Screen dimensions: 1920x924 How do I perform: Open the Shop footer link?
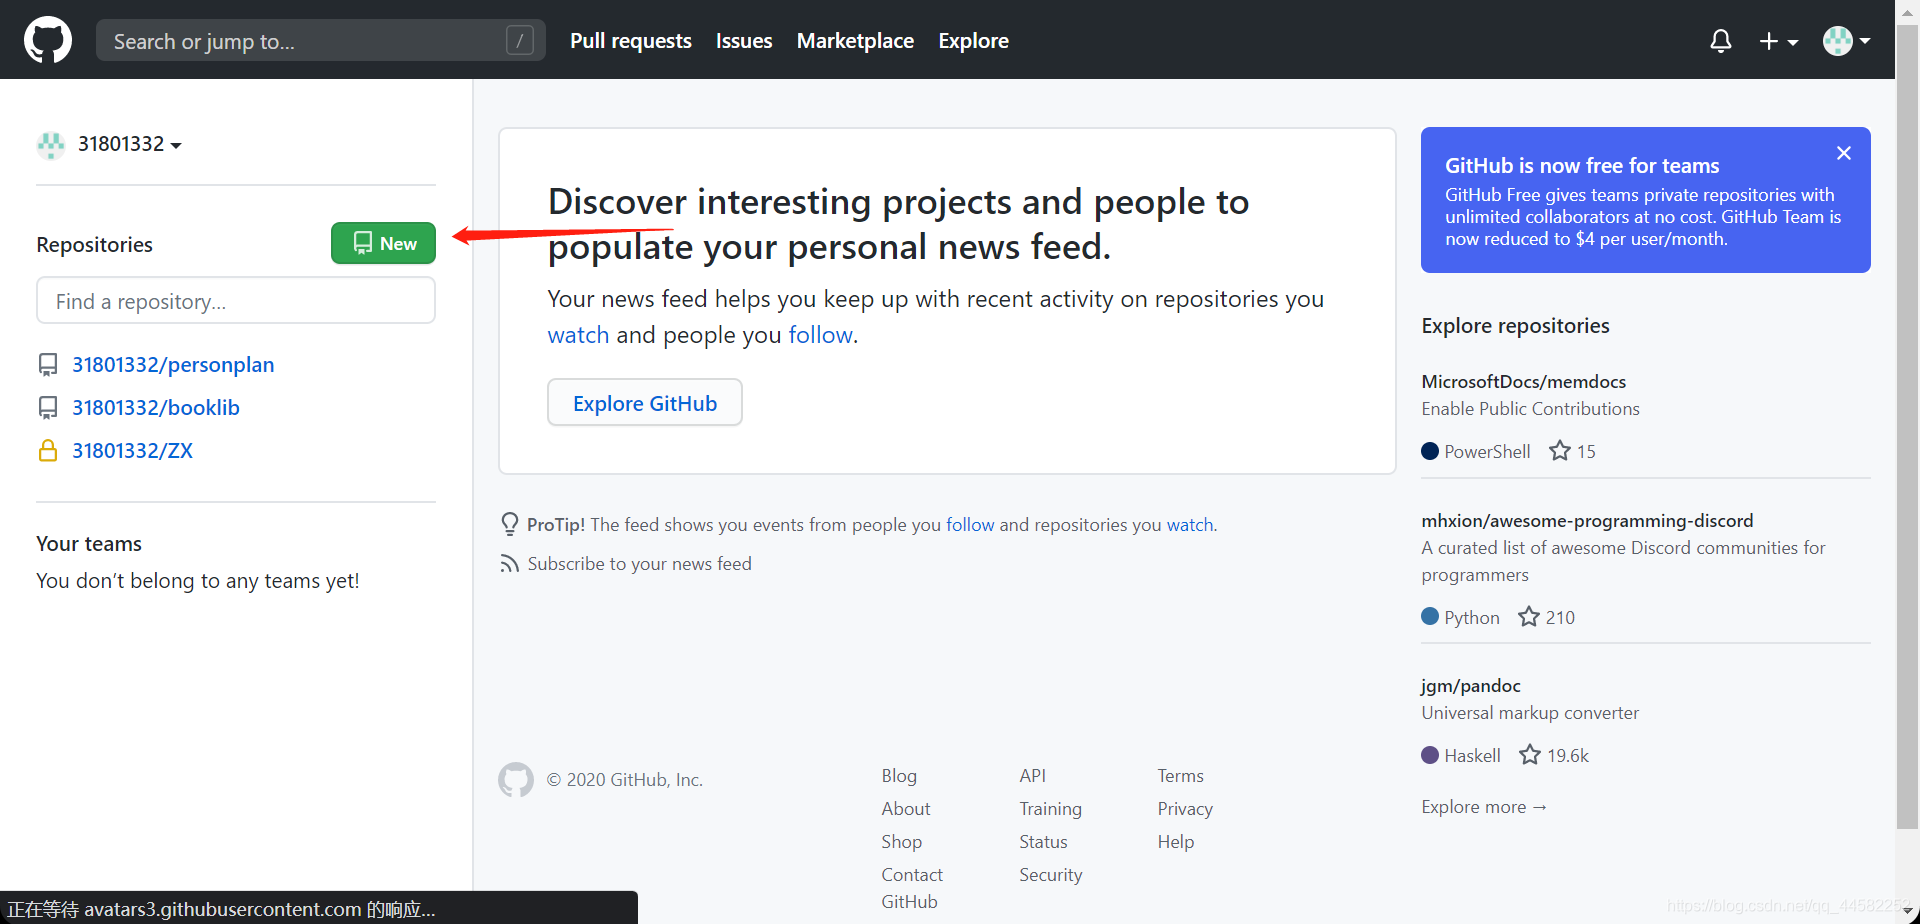pos(902,842)
